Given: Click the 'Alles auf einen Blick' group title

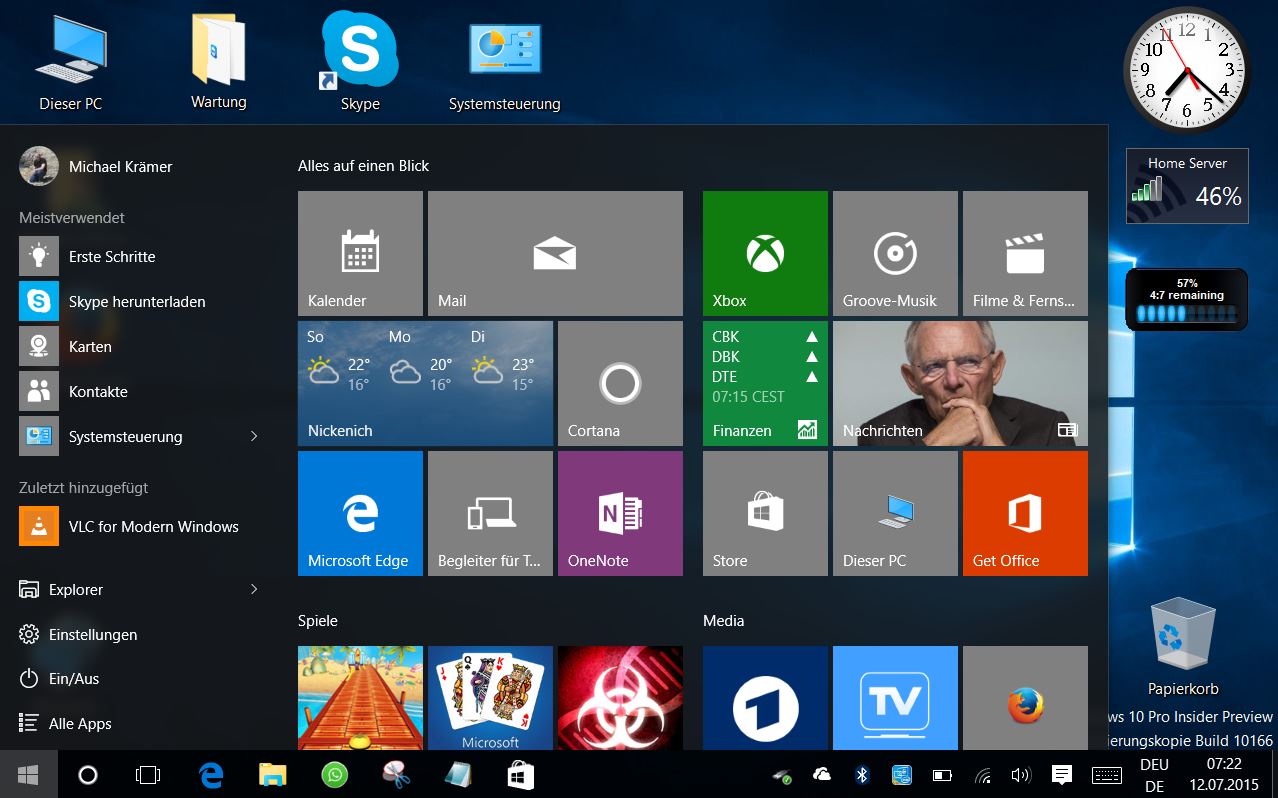Looking at the screenshot, I should click(x=363, y=165).
